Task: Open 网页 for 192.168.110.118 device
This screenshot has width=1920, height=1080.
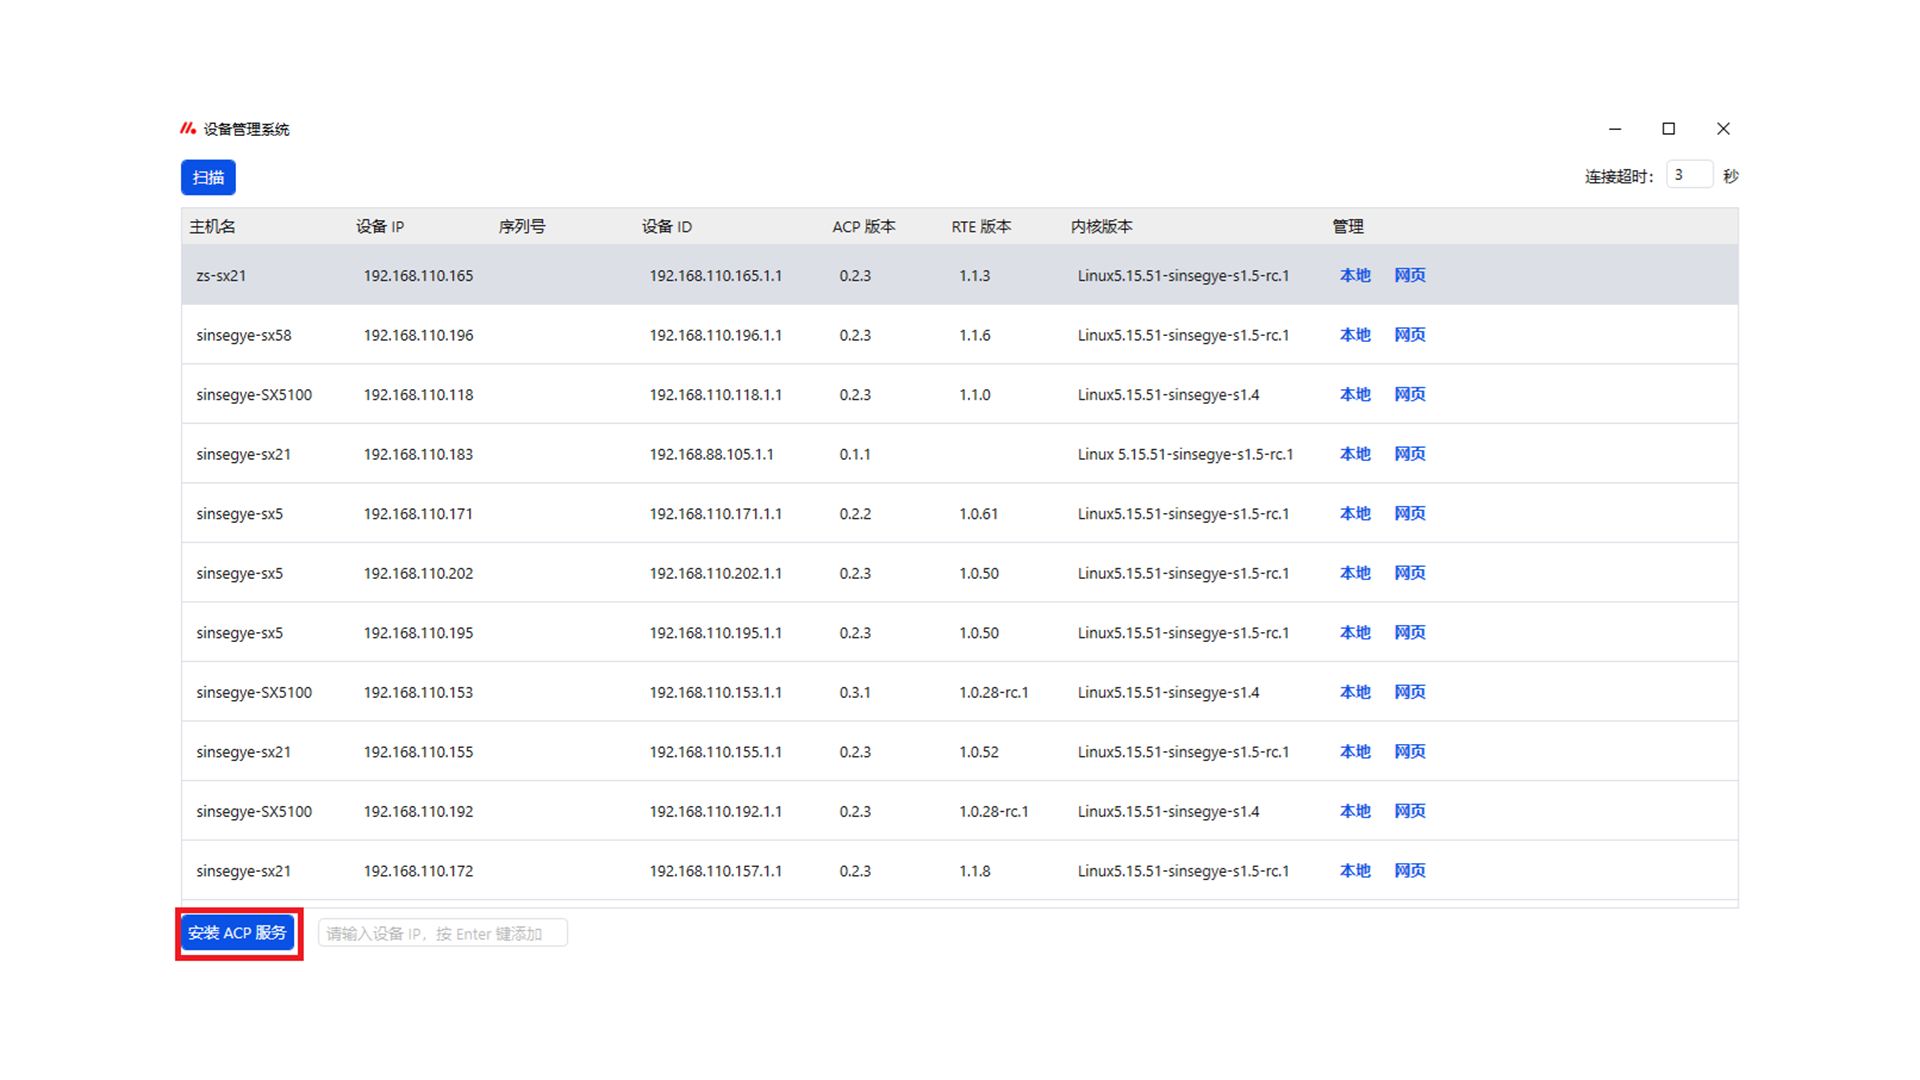Action: point(1409,394)
